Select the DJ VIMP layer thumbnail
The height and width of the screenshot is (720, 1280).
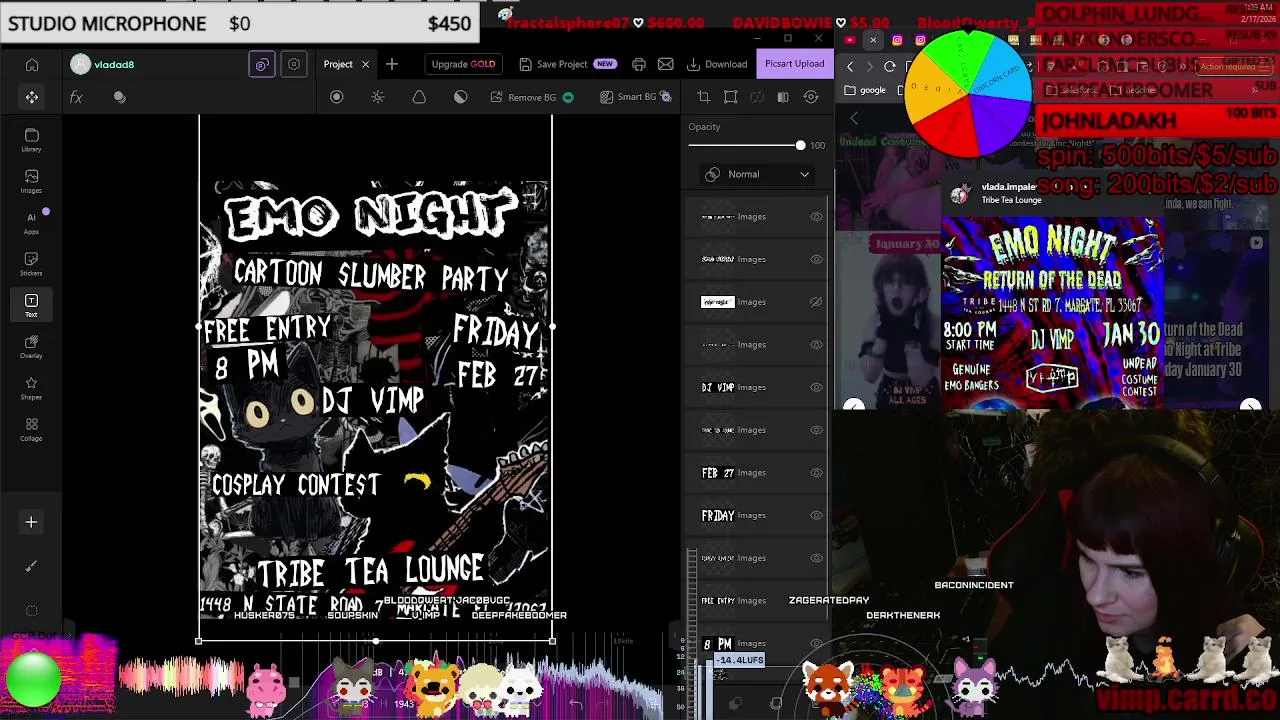click(x=718, y=388)
